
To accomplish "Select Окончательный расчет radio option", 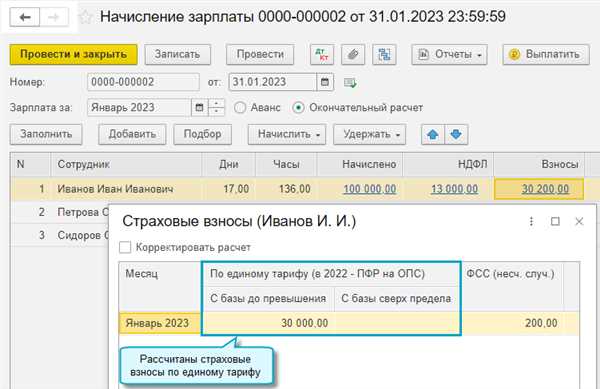I will [298, 107].
